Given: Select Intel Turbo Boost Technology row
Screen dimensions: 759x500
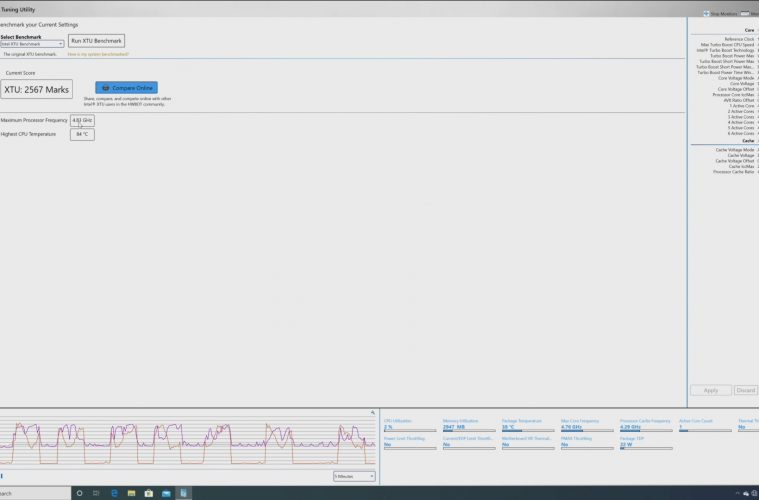Looking at the screenshot, I should click(725, 50).
